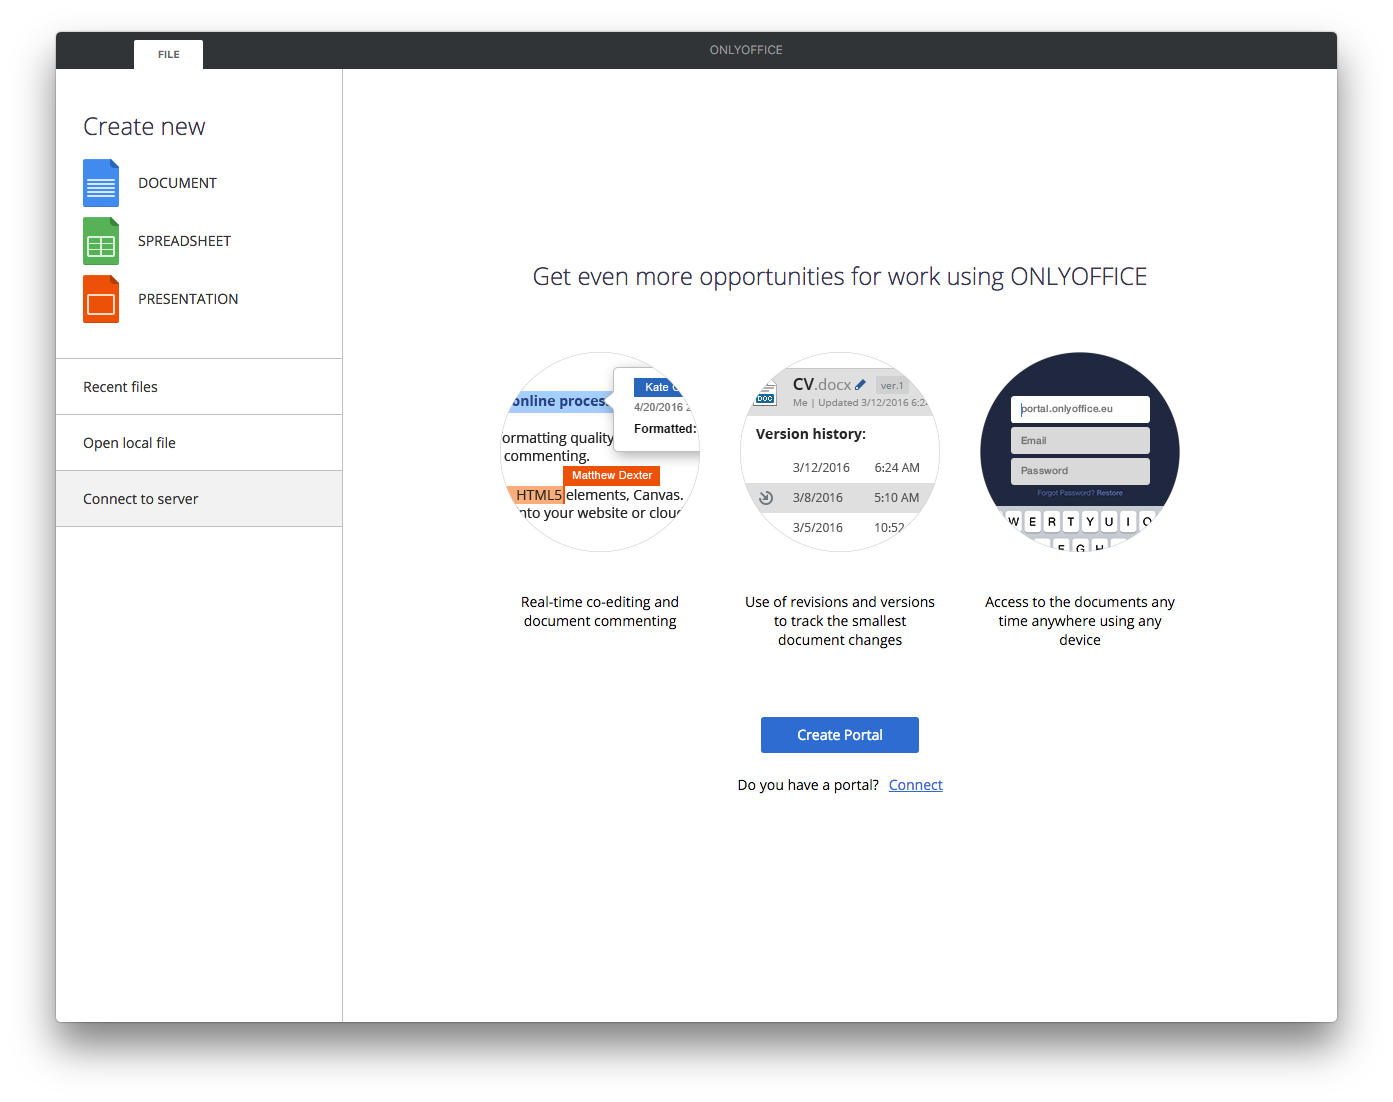Switch to Recent files
Image resolution: width=1393 pixels, height=1102 pixels.
tap(120, 386)
